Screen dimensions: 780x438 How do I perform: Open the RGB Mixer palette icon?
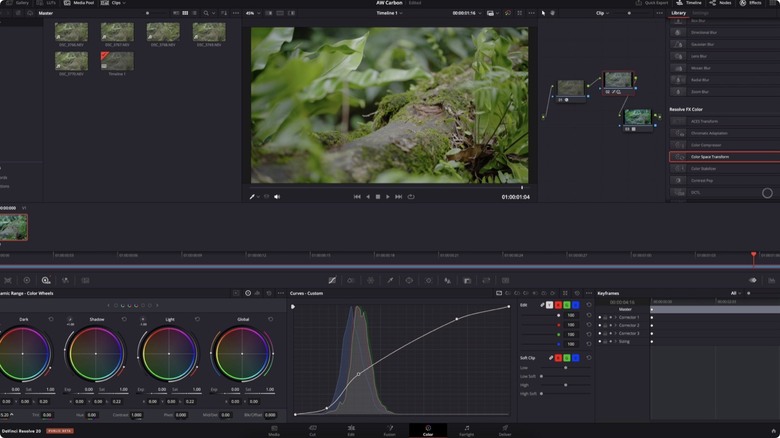point(65,280)
